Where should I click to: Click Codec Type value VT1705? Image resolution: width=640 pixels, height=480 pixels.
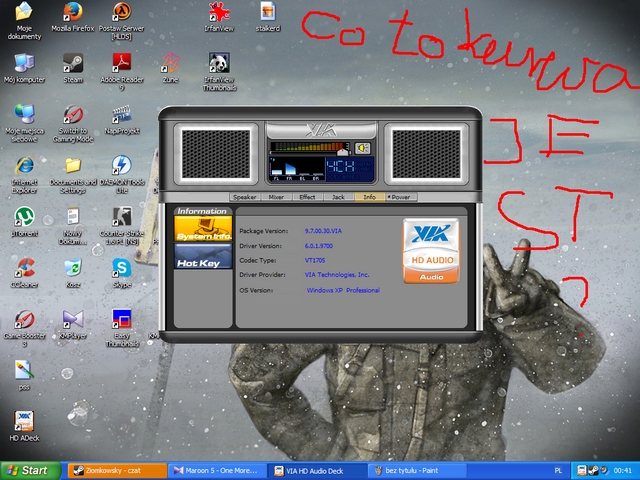[315, 260]
